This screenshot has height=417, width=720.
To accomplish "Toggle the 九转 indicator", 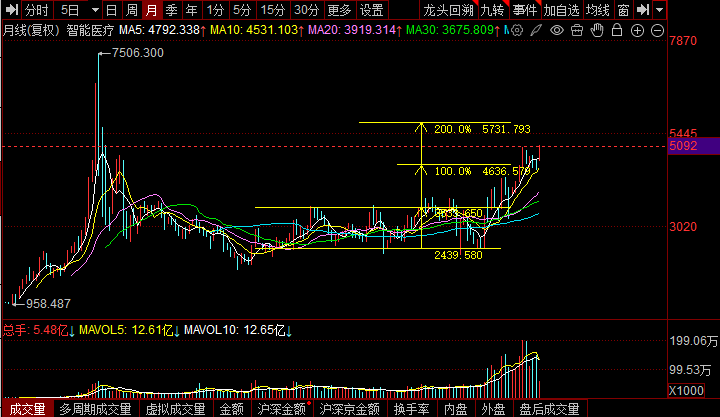I will 493,10.
